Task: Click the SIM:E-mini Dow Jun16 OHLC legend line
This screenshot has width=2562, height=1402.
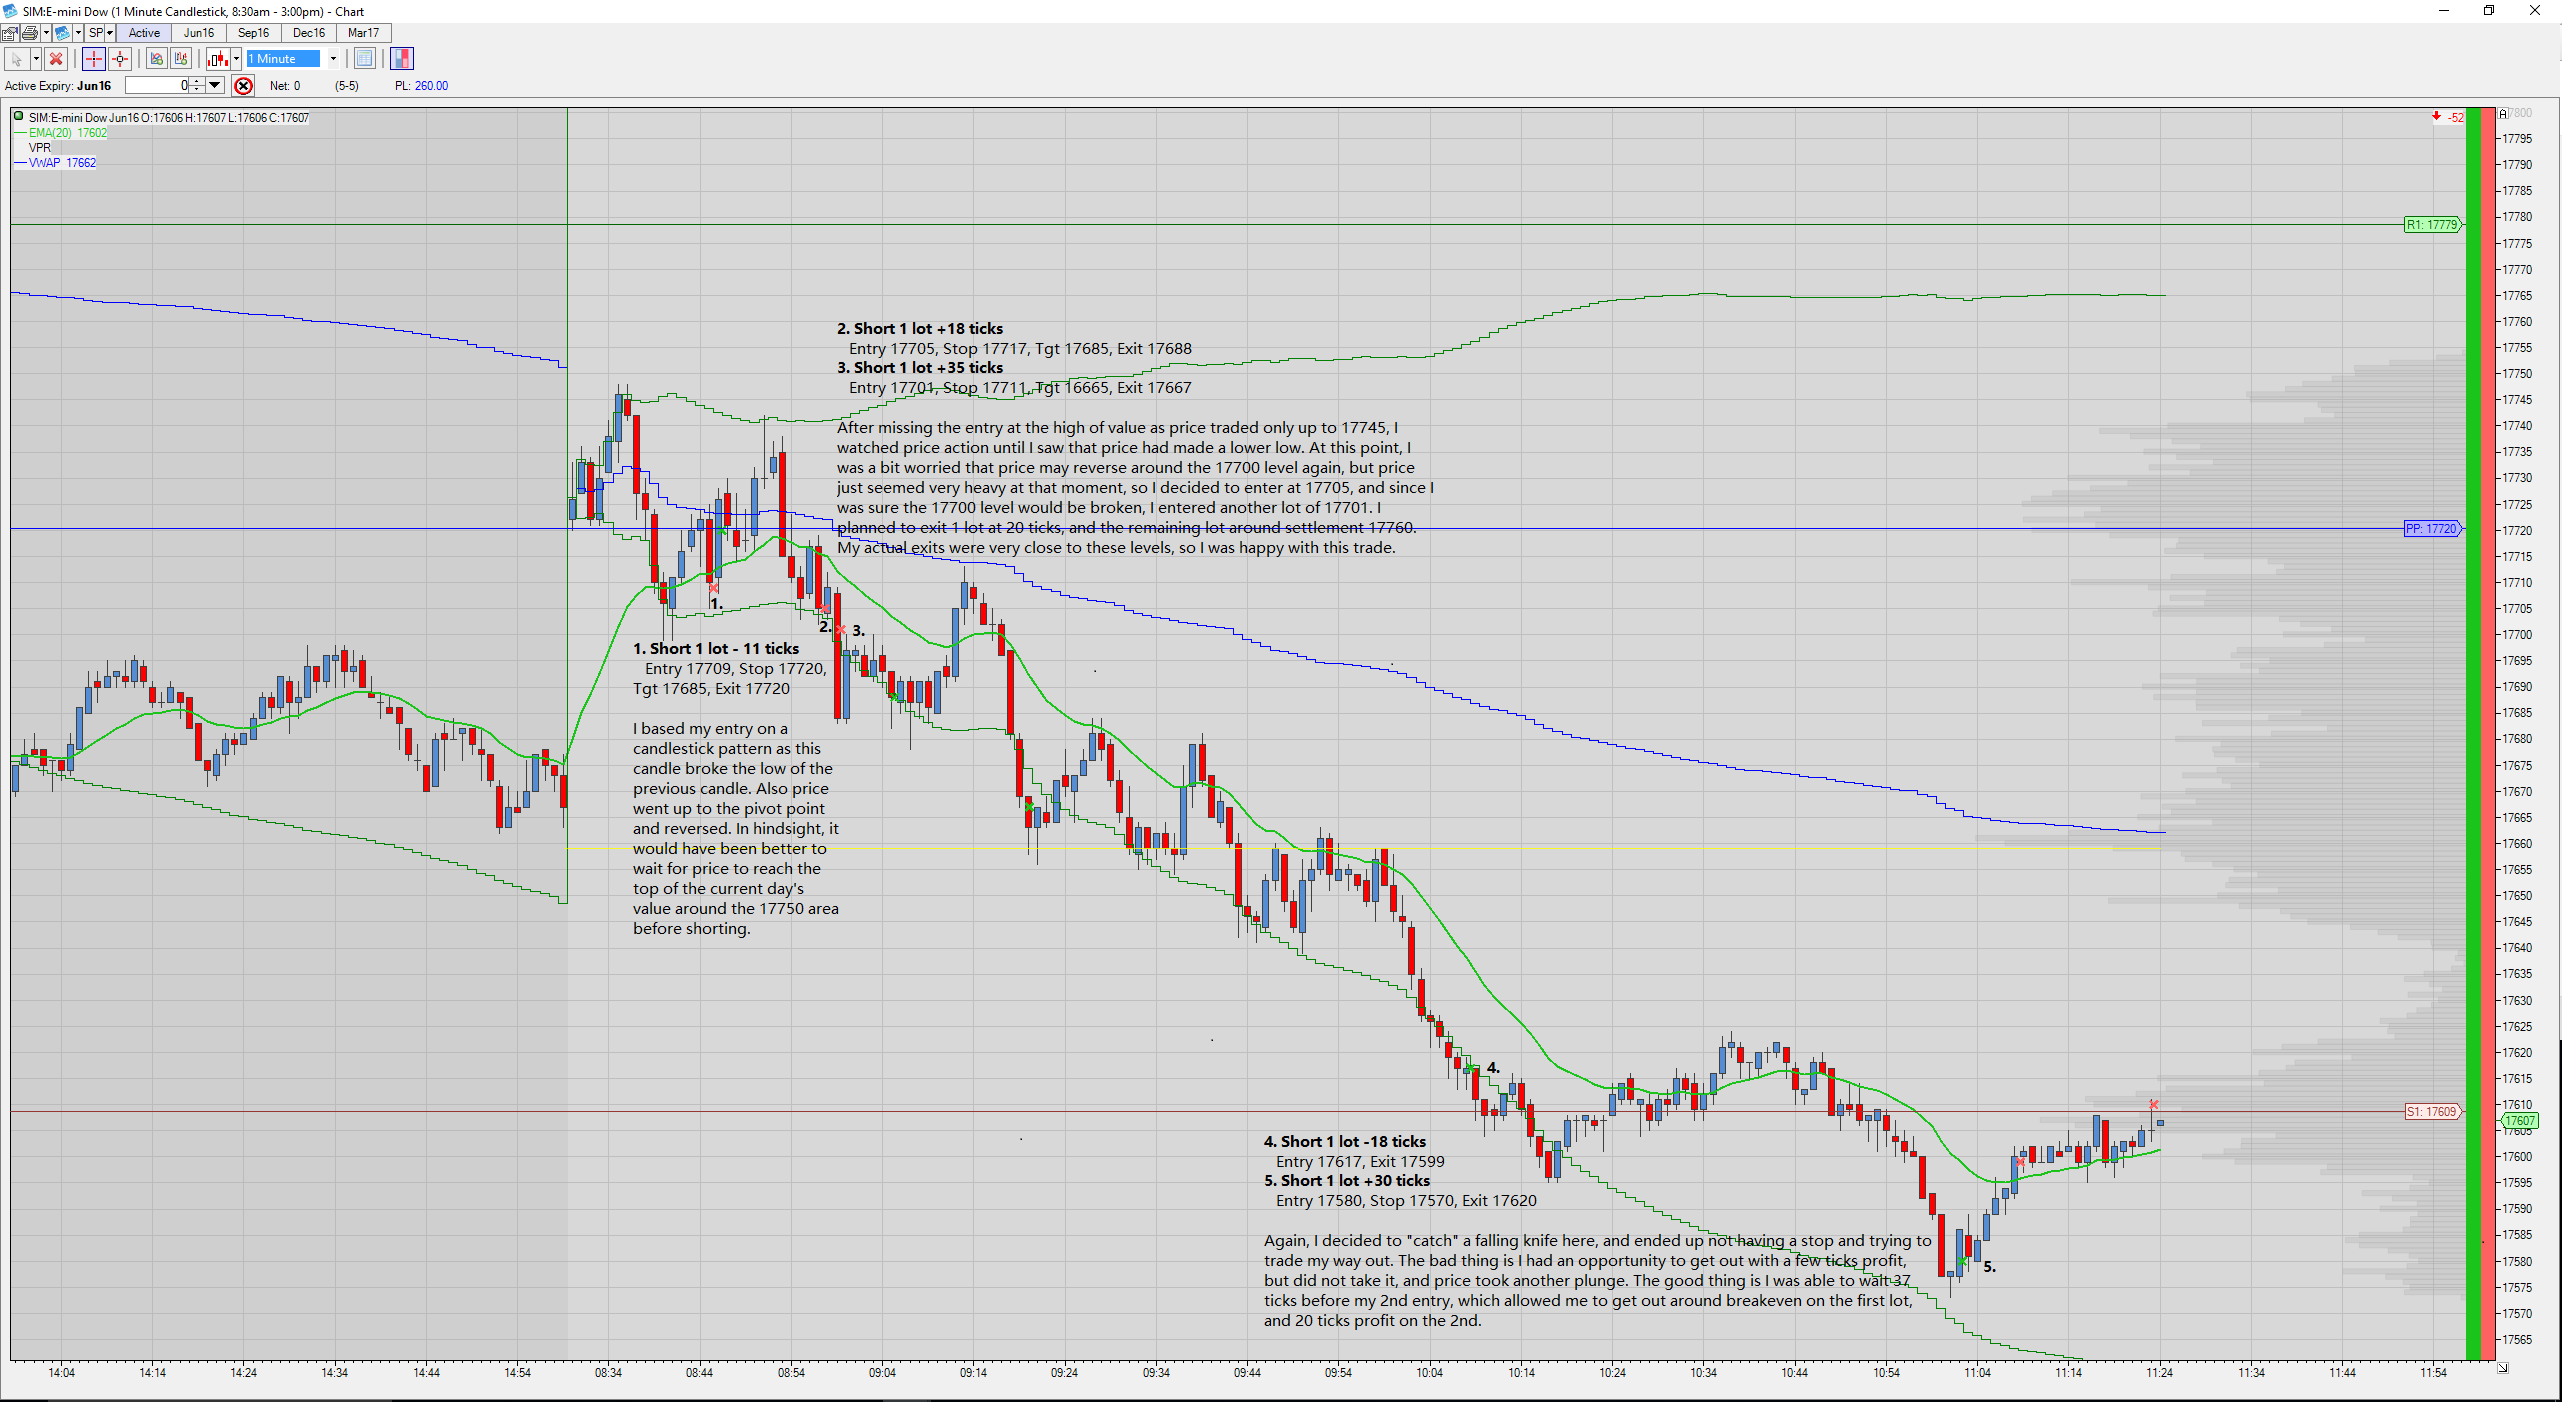Action: coord(169,118)
